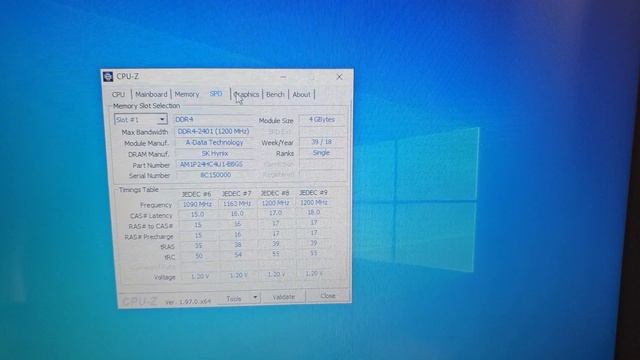Select the Module Size 4 GBytes value
This screenshot has height=360, width=640.
pyautogui.click(x=322, y=120)
